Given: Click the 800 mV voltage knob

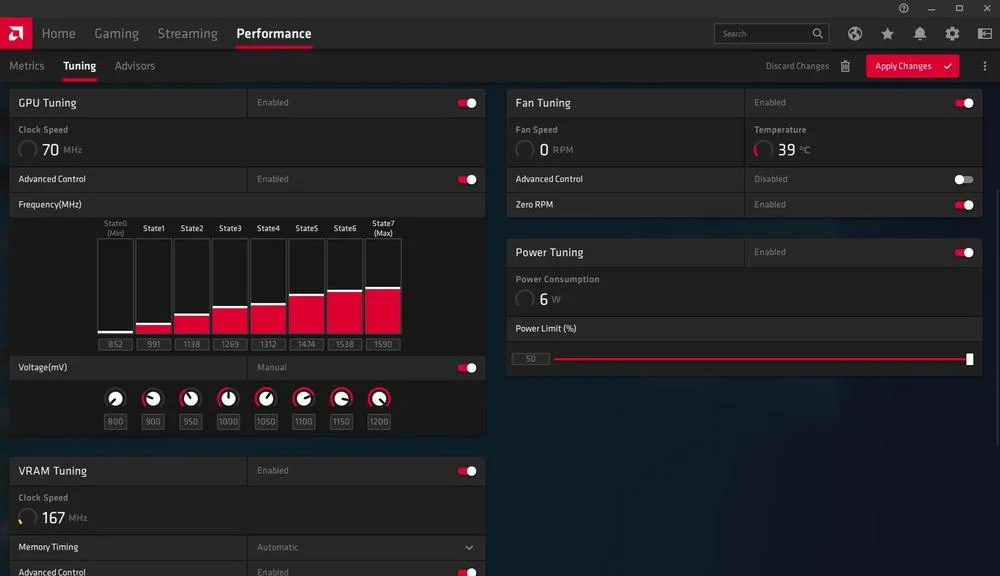Looking at the screenshot, I should 115,399.
